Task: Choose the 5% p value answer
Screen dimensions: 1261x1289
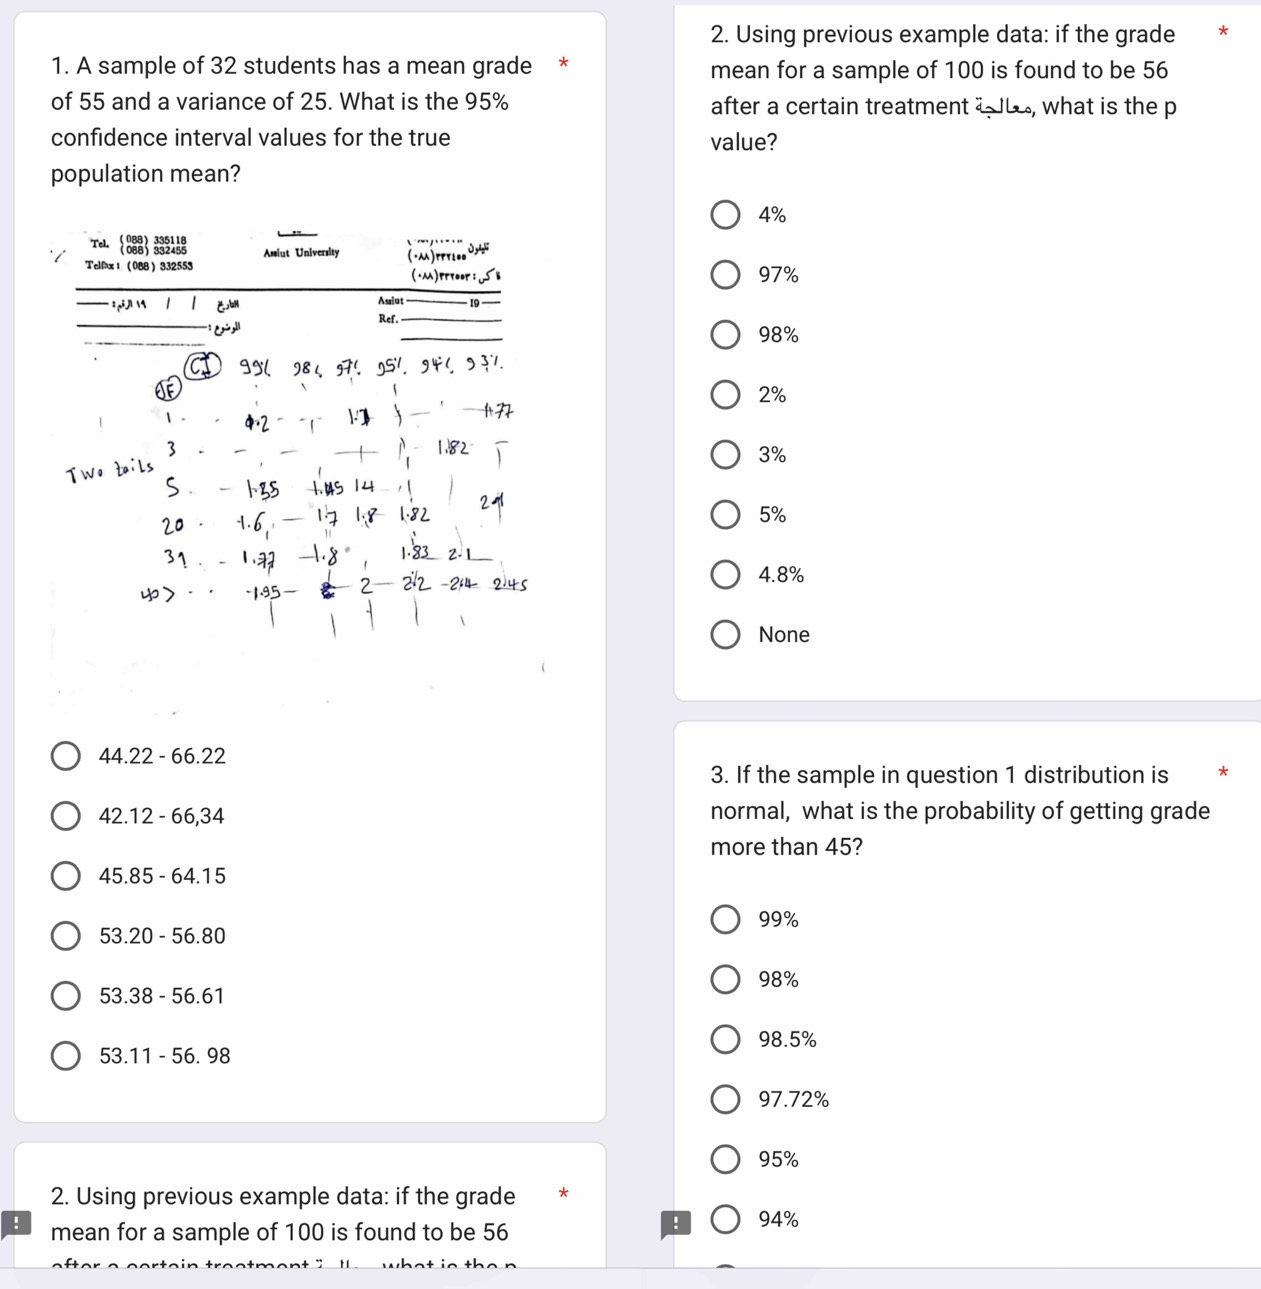Action: click(x=725, y=515)
